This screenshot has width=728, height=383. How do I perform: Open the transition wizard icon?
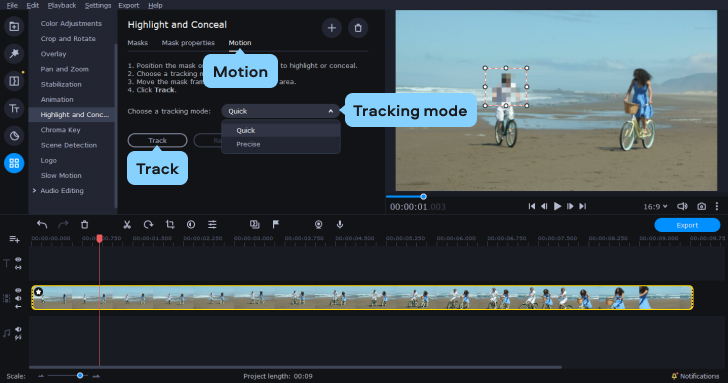point(254,225)
